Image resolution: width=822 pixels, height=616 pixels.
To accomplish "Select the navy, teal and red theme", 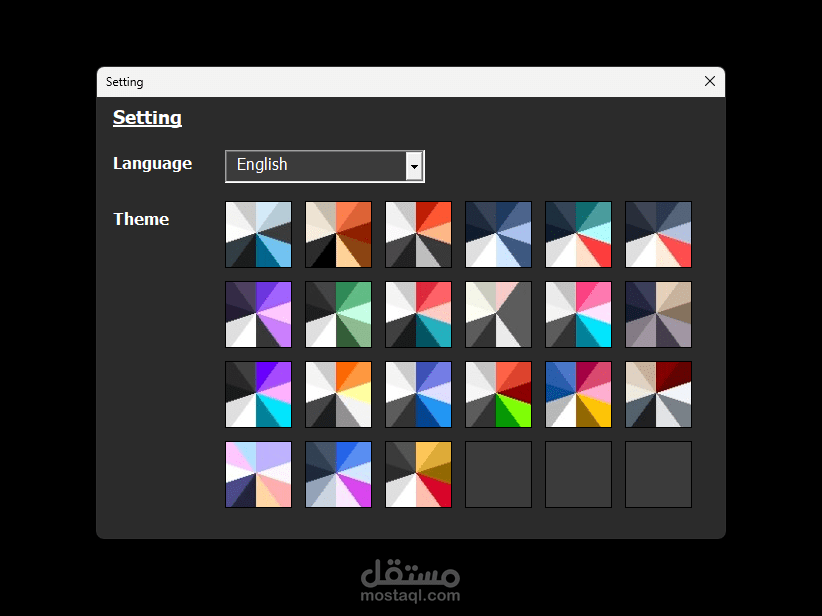I will tap(578, 234).
